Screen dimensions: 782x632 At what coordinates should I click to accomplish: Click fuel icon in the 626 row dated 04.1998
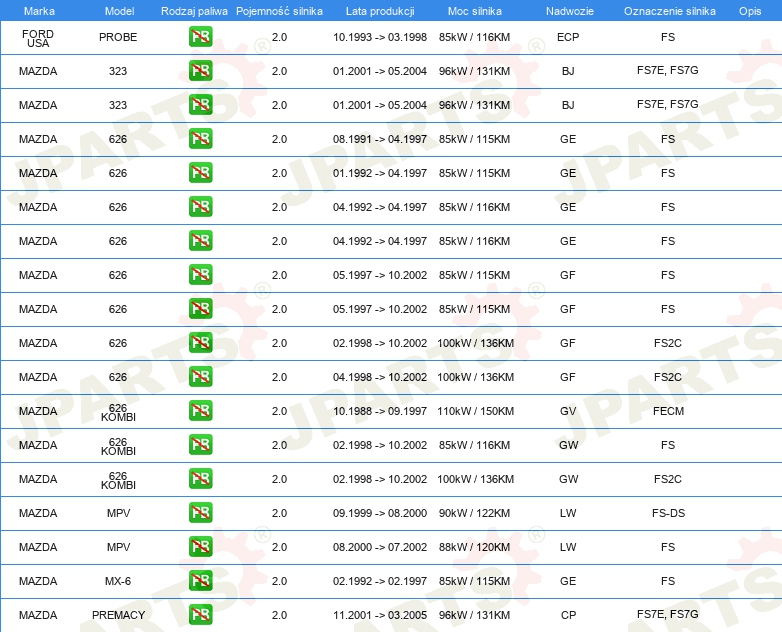[200, 376]
